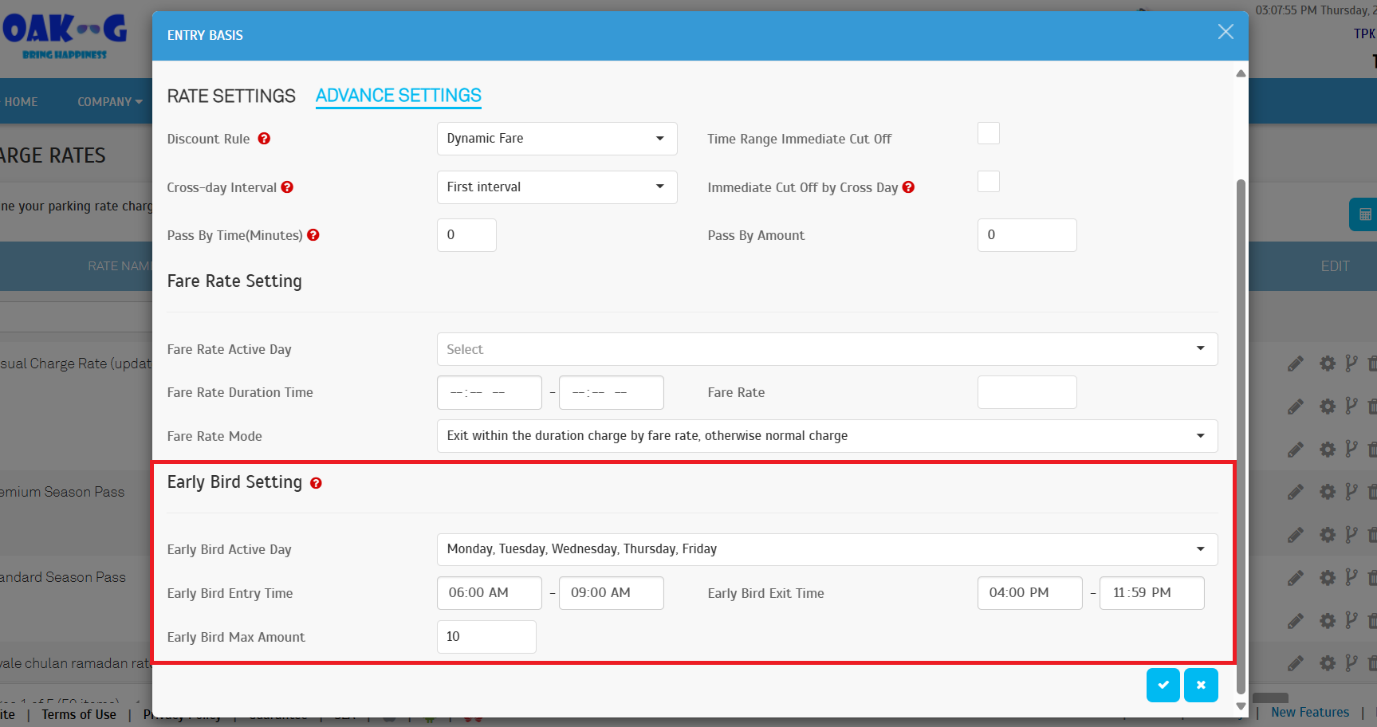Close the Entry Basis dialog
The image size is (1377, 727).
(1225, 32)
